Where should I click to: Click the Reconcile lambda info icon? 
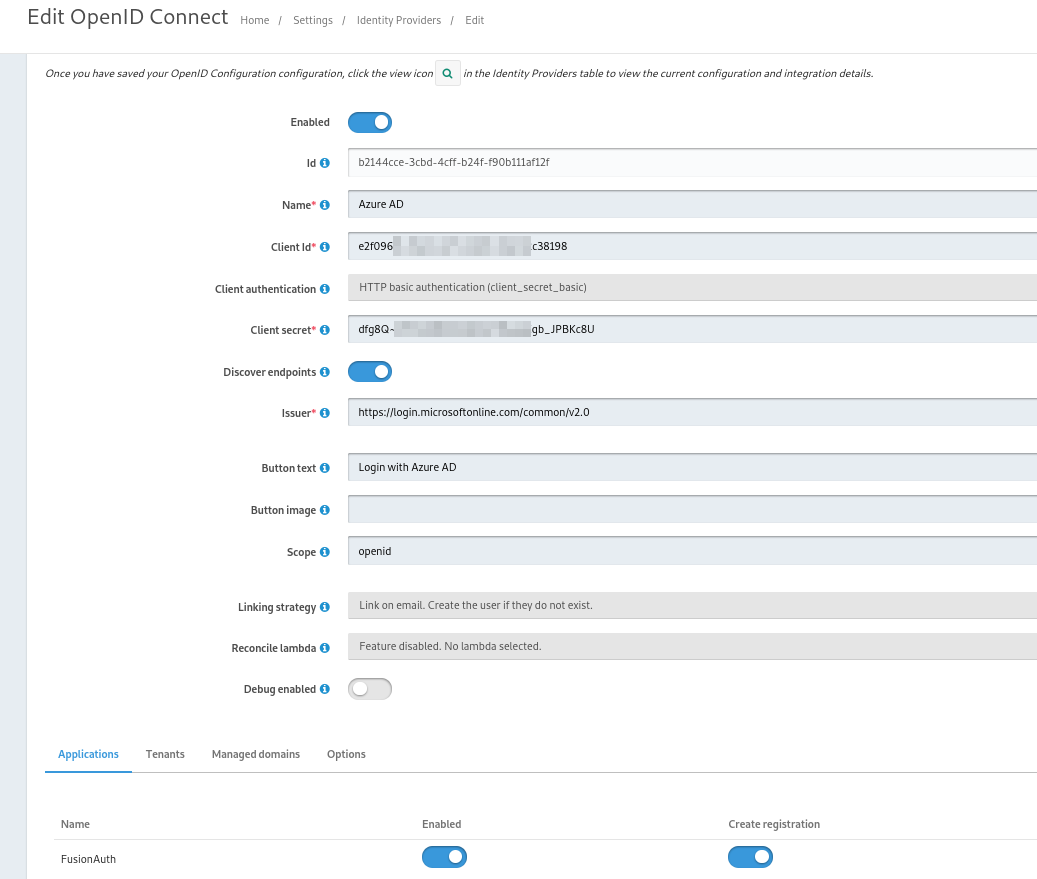(x=325, y=648)
